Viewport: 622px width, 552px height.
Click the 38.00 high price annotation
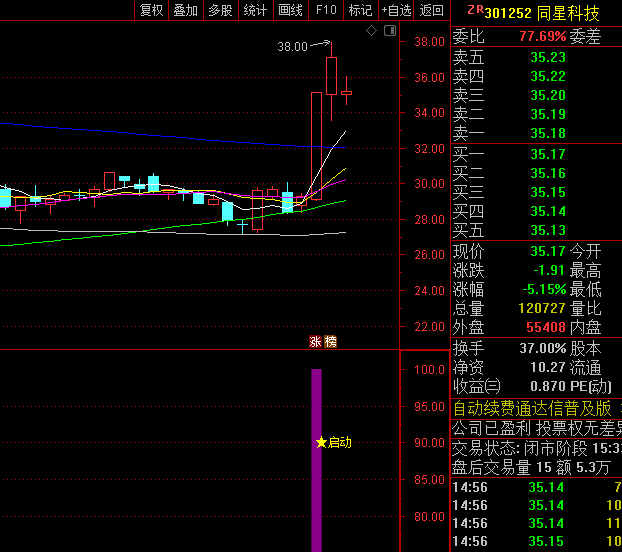click(292, 47)
